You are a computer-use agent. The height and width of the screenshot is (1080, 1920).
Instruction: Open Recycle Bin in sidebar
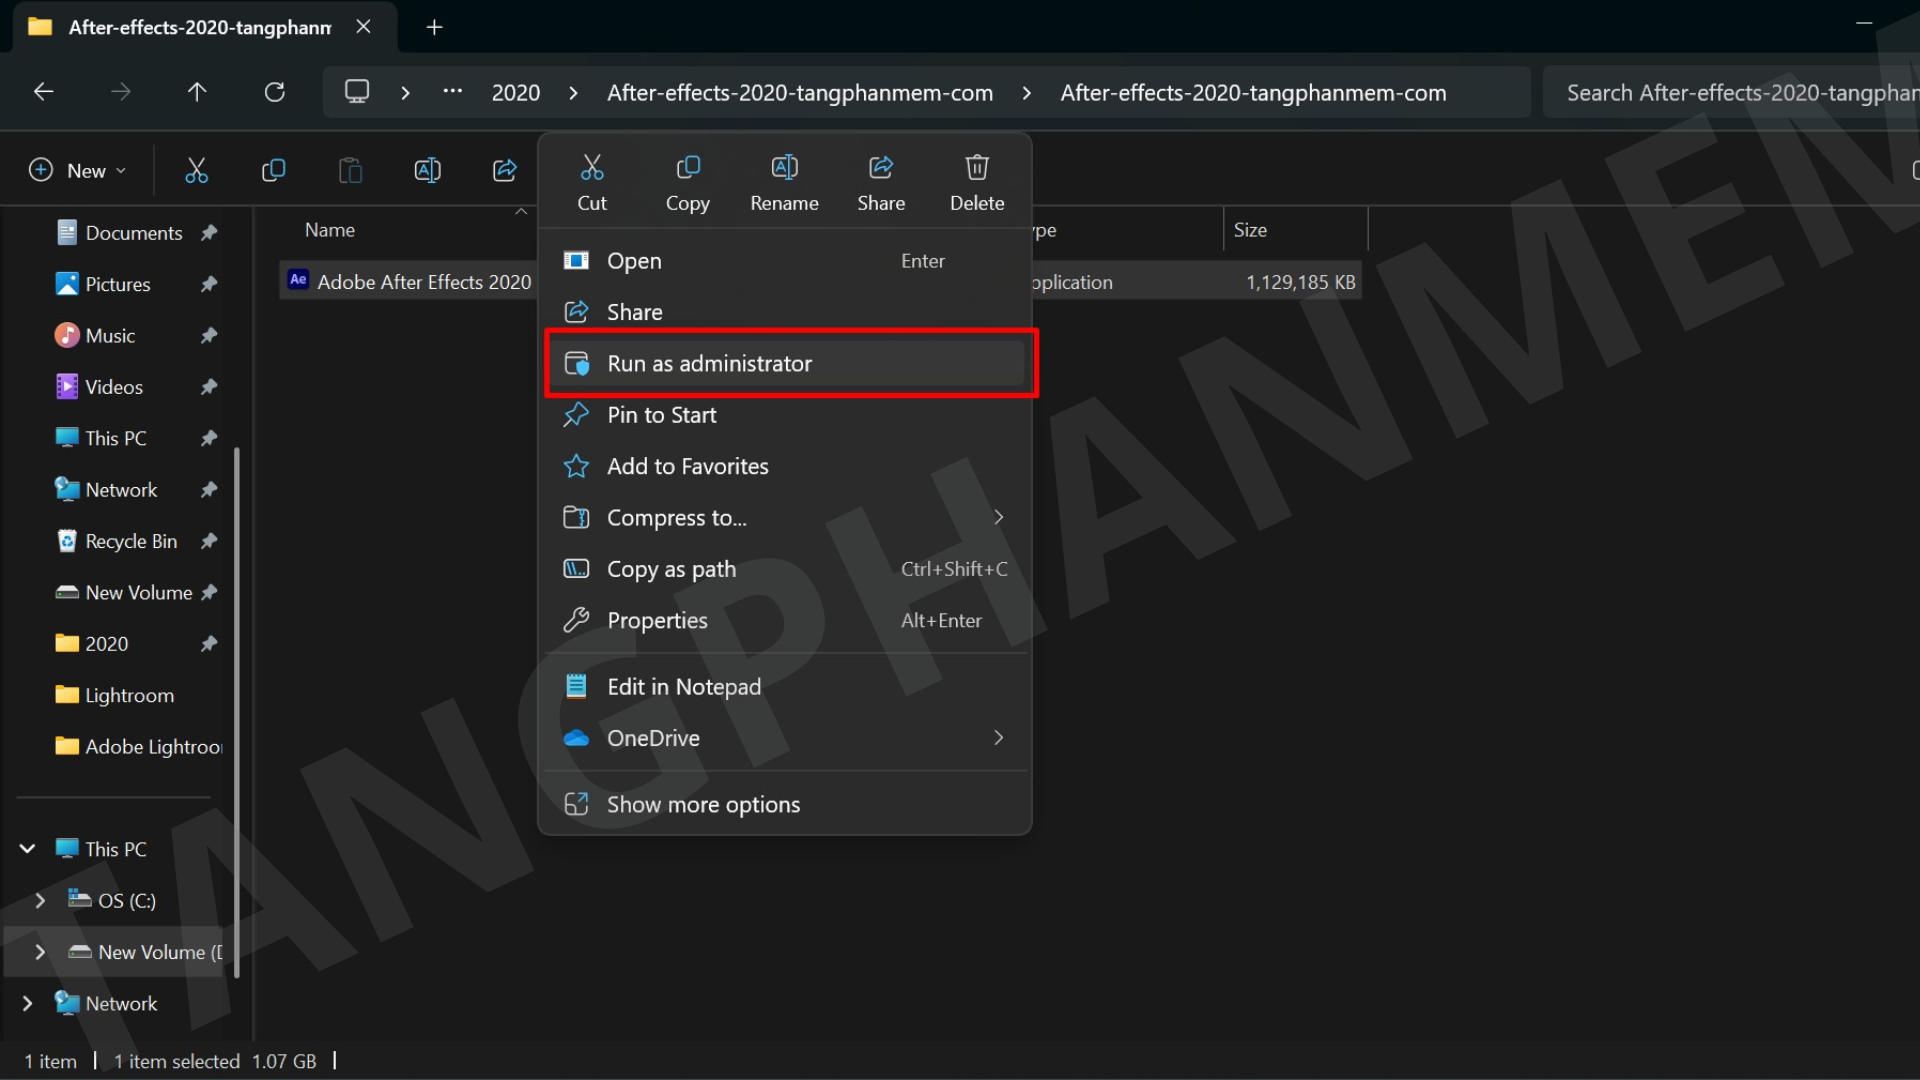[131, 541]
